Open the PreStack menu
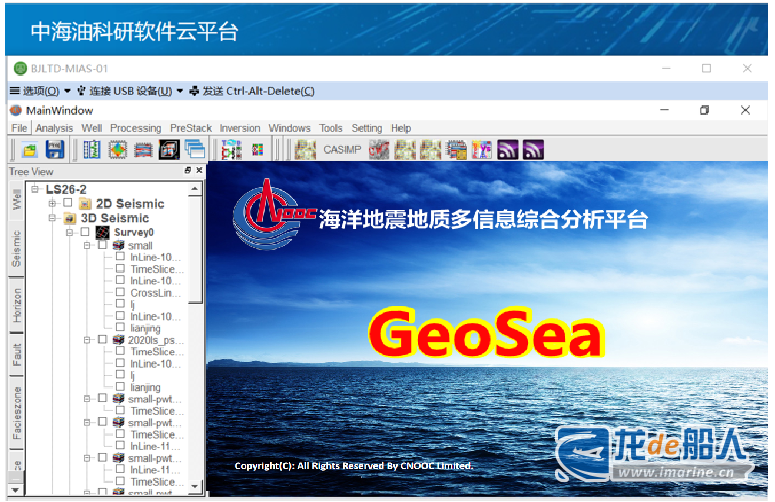Viewport: 775px width, 502px height. click(191, 128)
